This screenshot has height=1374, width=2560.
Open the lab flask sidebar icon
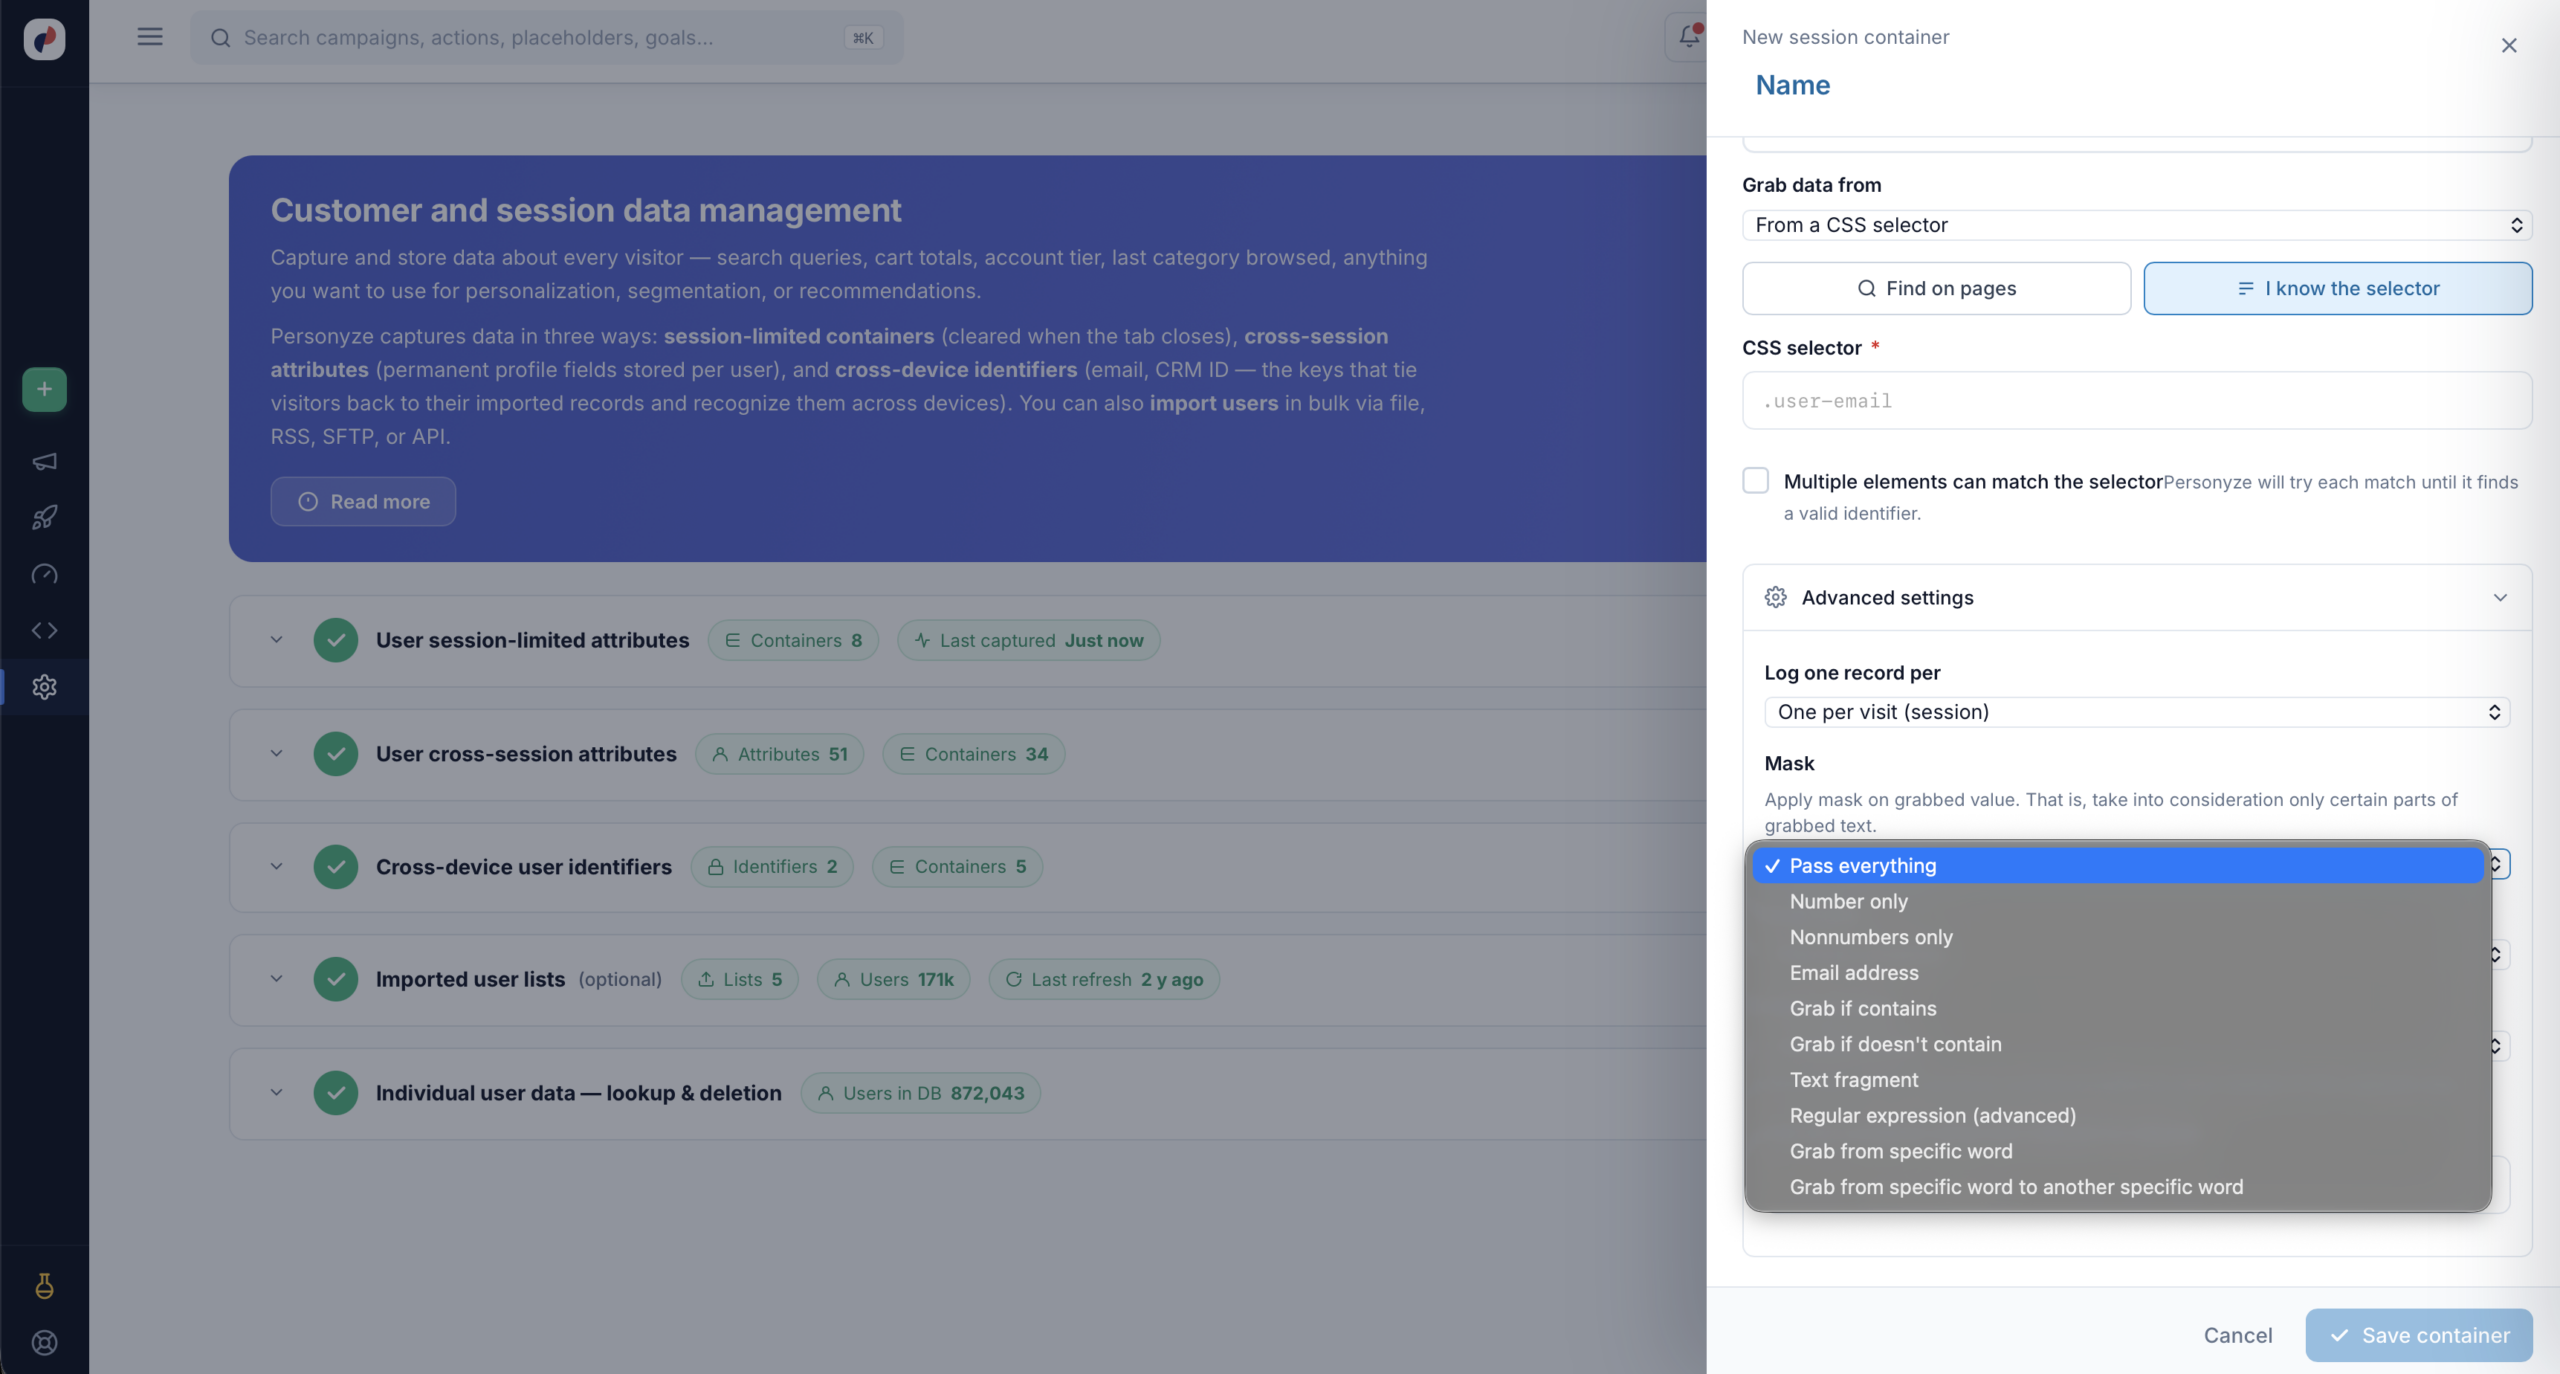(x=44, y=1286)
